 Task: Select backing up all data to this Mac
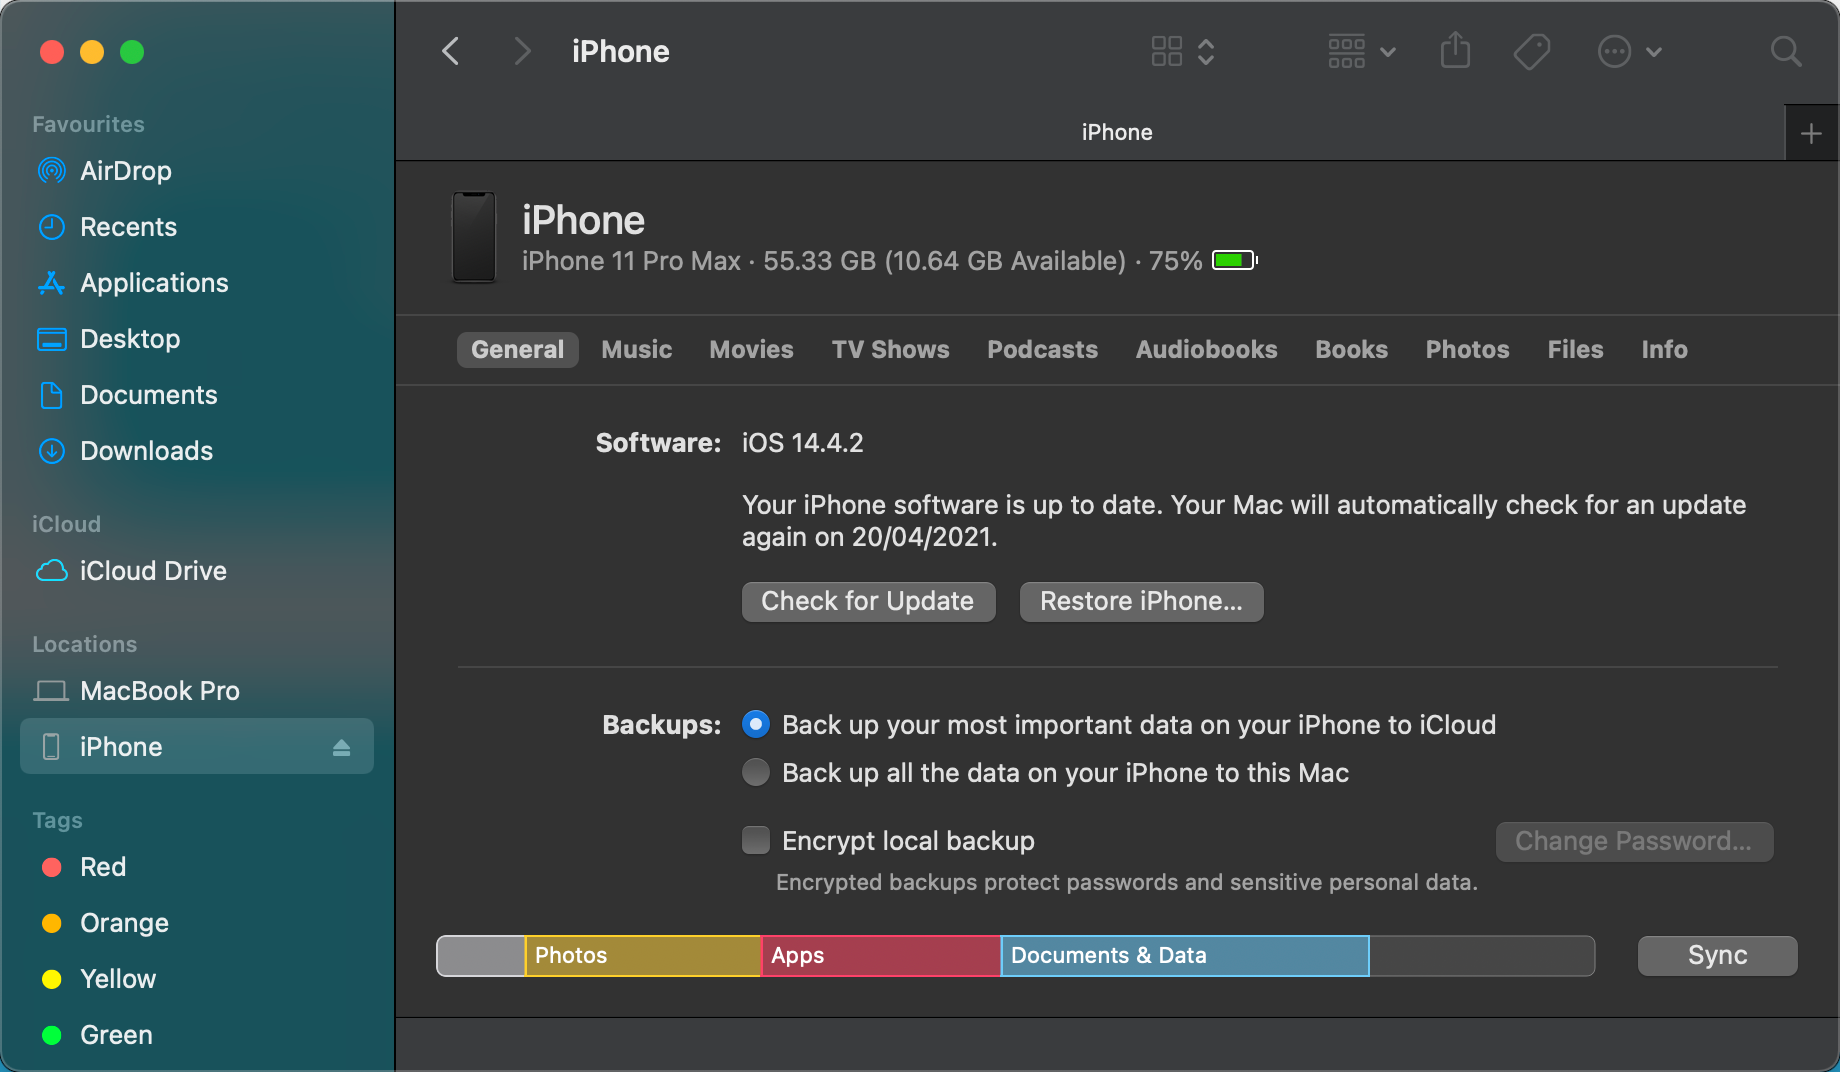tap(756, 772)
